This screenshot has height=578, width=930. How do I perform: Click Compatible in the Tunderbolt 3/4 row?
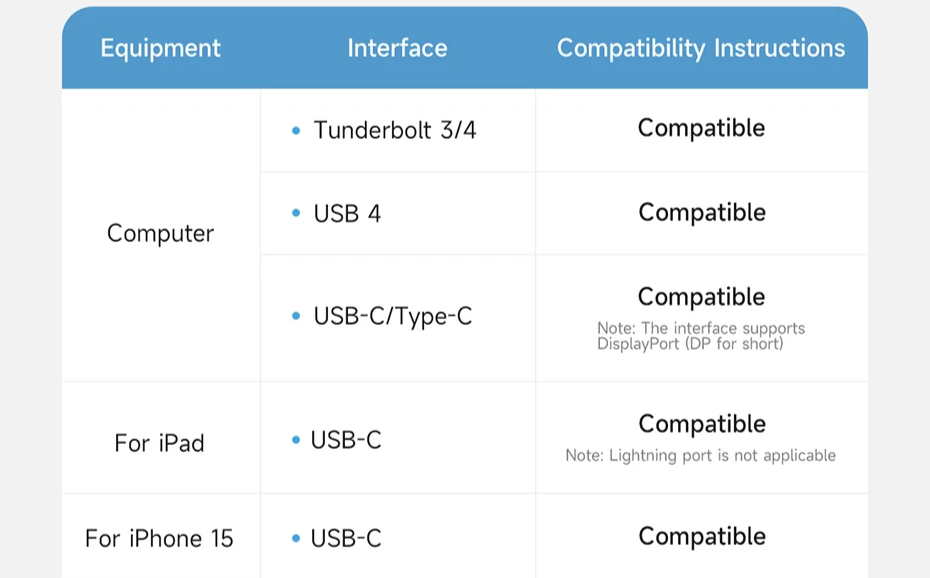click(701, 128)
